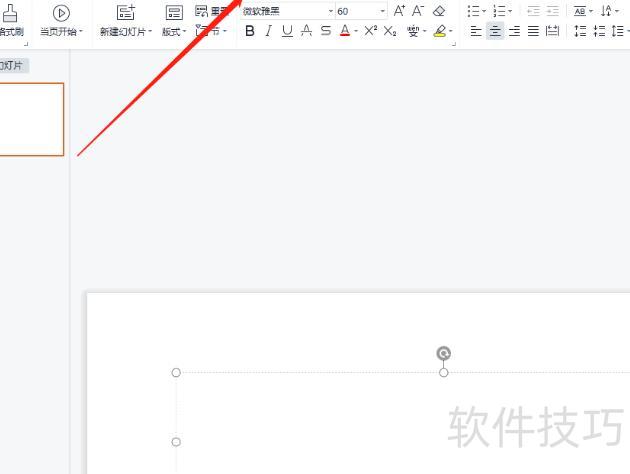This screenshot has width=630, height=474.
Task: Open bullet list style dropdown arrow
Action: point(484,11)
